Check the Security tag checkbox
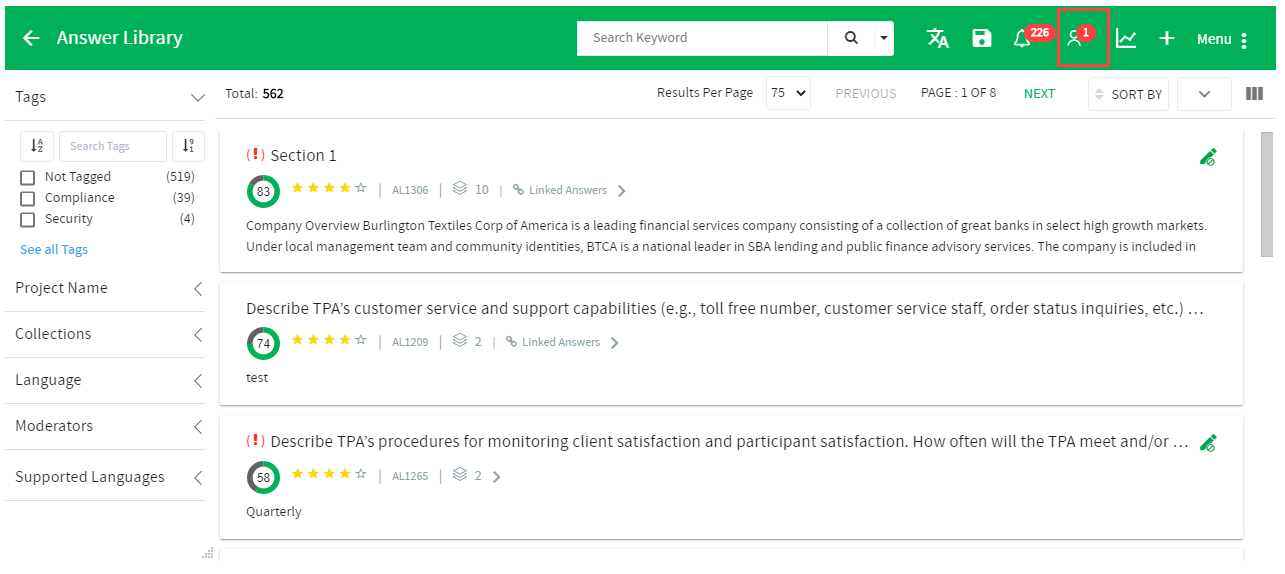 [x=28, y=219]
